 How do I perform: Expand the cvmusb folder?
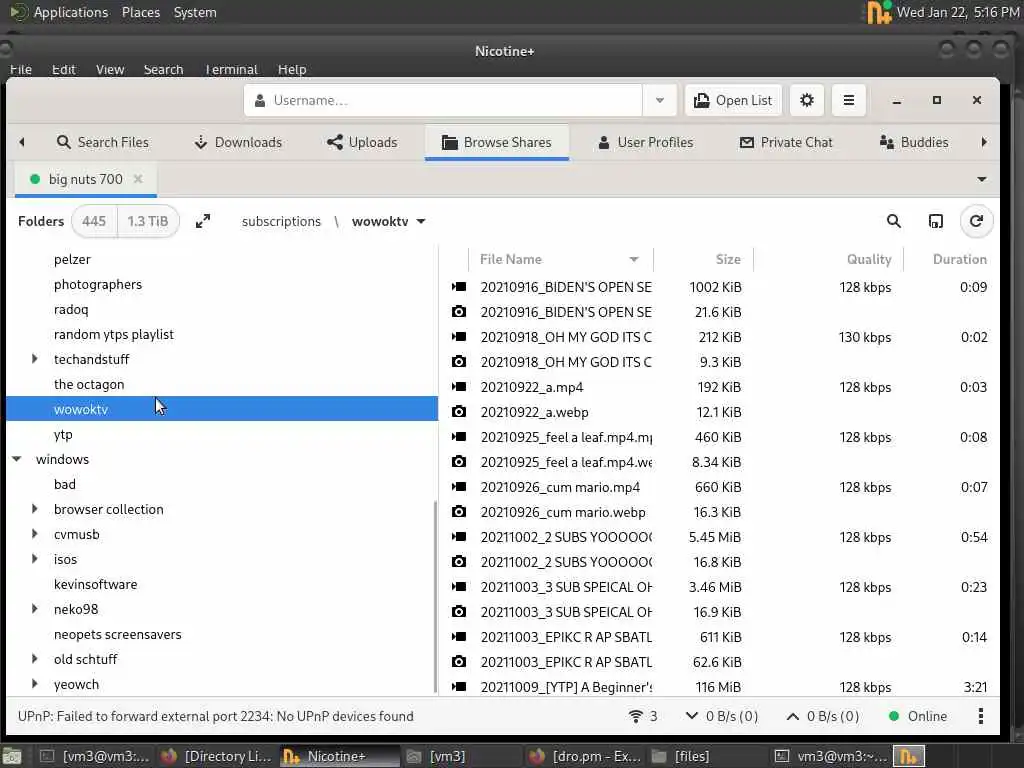point(35,534)
